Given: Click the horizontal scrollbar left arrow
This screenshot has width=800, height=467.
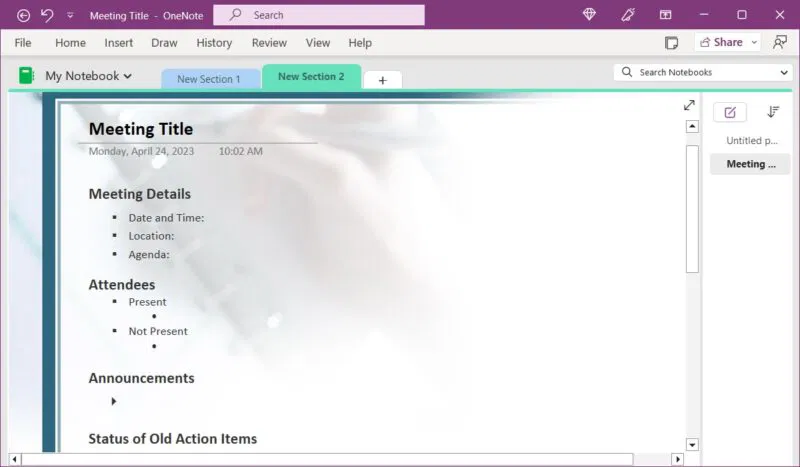Looking at the screenshot, I should 14,459.
